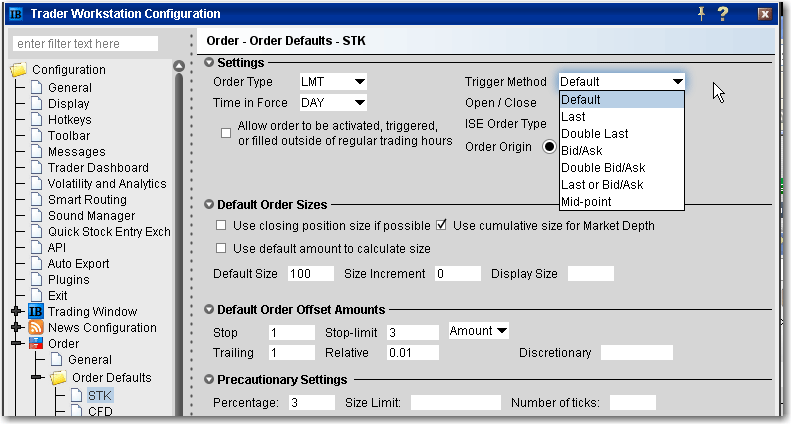Click the Stop-limit offset field

tap(413, 333)
